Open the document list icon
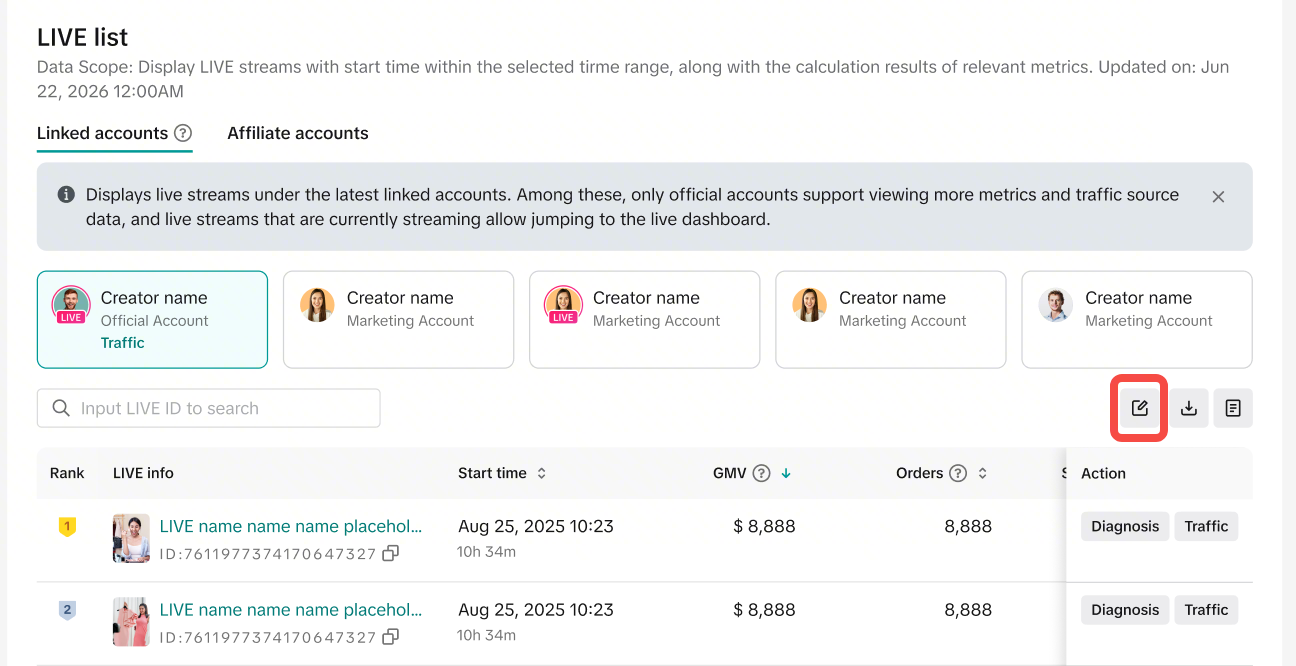This screenshot has width=1296, height=666. click(1233, 408)
